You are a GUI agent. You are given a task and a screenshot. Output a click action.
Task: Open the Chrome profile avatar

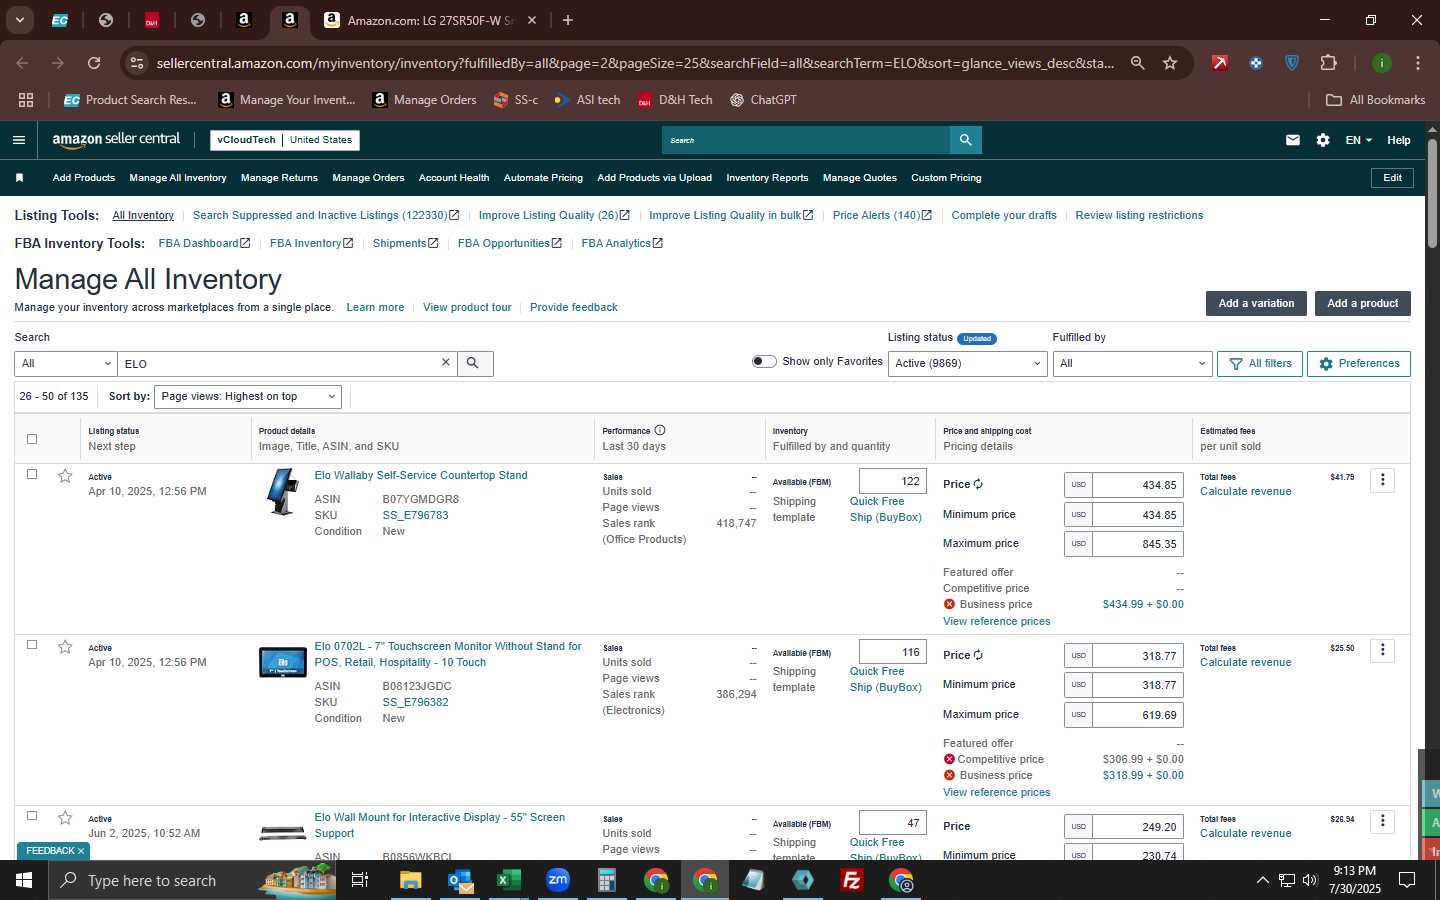click(1381, 63)
